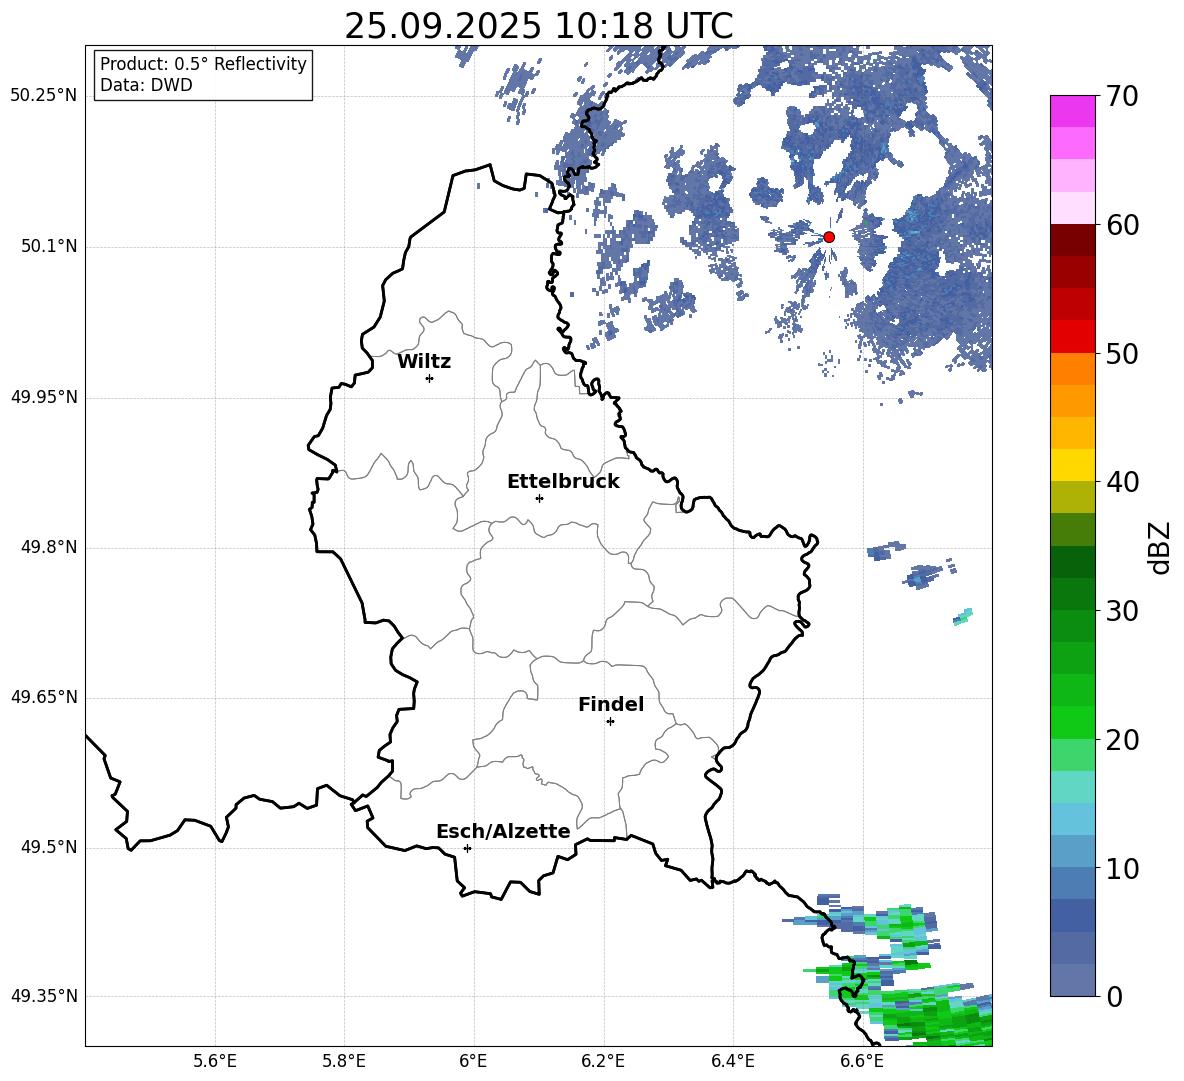
Task: Click the dBZ colorbar label
Action: coord(1159,547)
